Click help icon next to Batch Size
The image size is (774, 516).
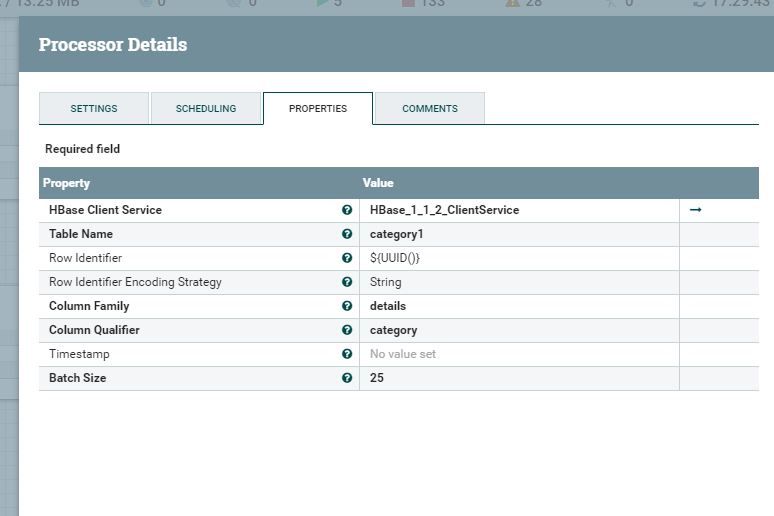point(347,378)
